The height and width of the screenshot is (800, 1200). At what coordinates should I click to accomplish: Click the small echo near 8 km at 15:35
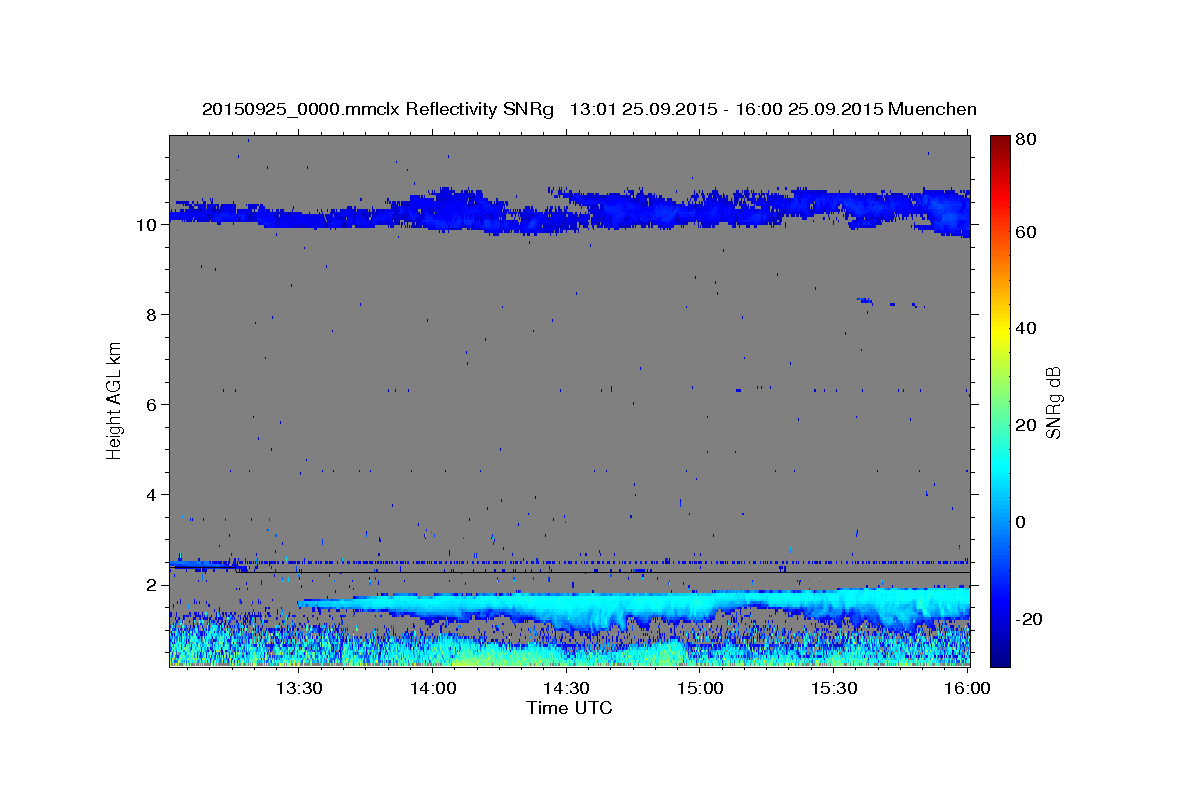866,300
